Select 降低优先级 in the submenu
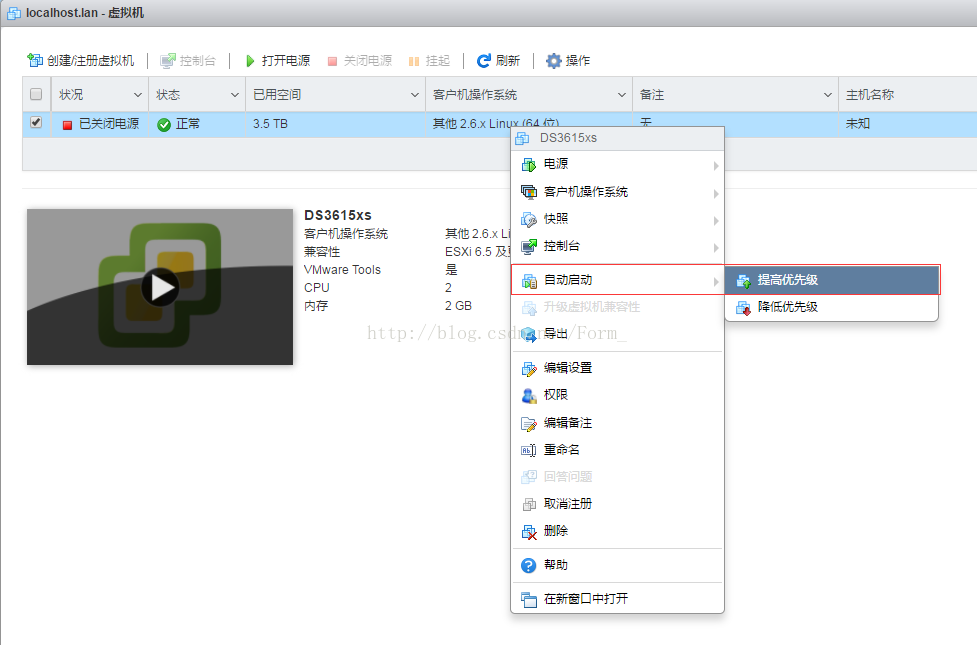The height and width of the screenshot is (645, 977). [788, 307]
